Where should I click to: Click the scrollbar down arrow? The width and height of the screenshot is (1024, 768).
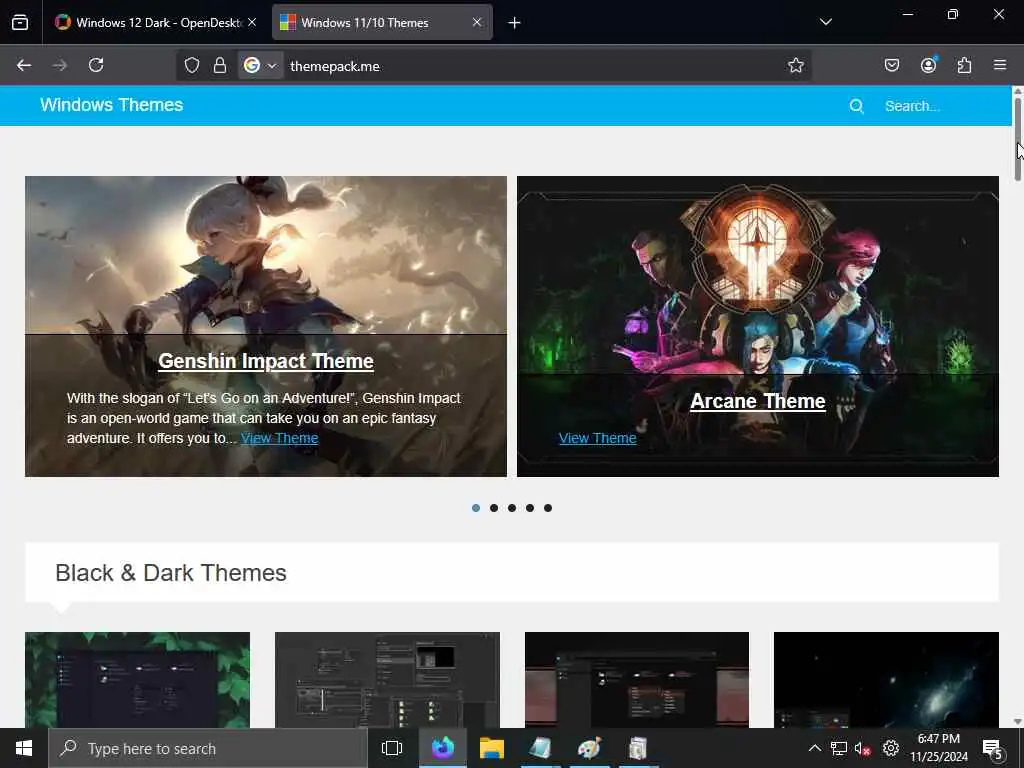tap(1017, 722)
